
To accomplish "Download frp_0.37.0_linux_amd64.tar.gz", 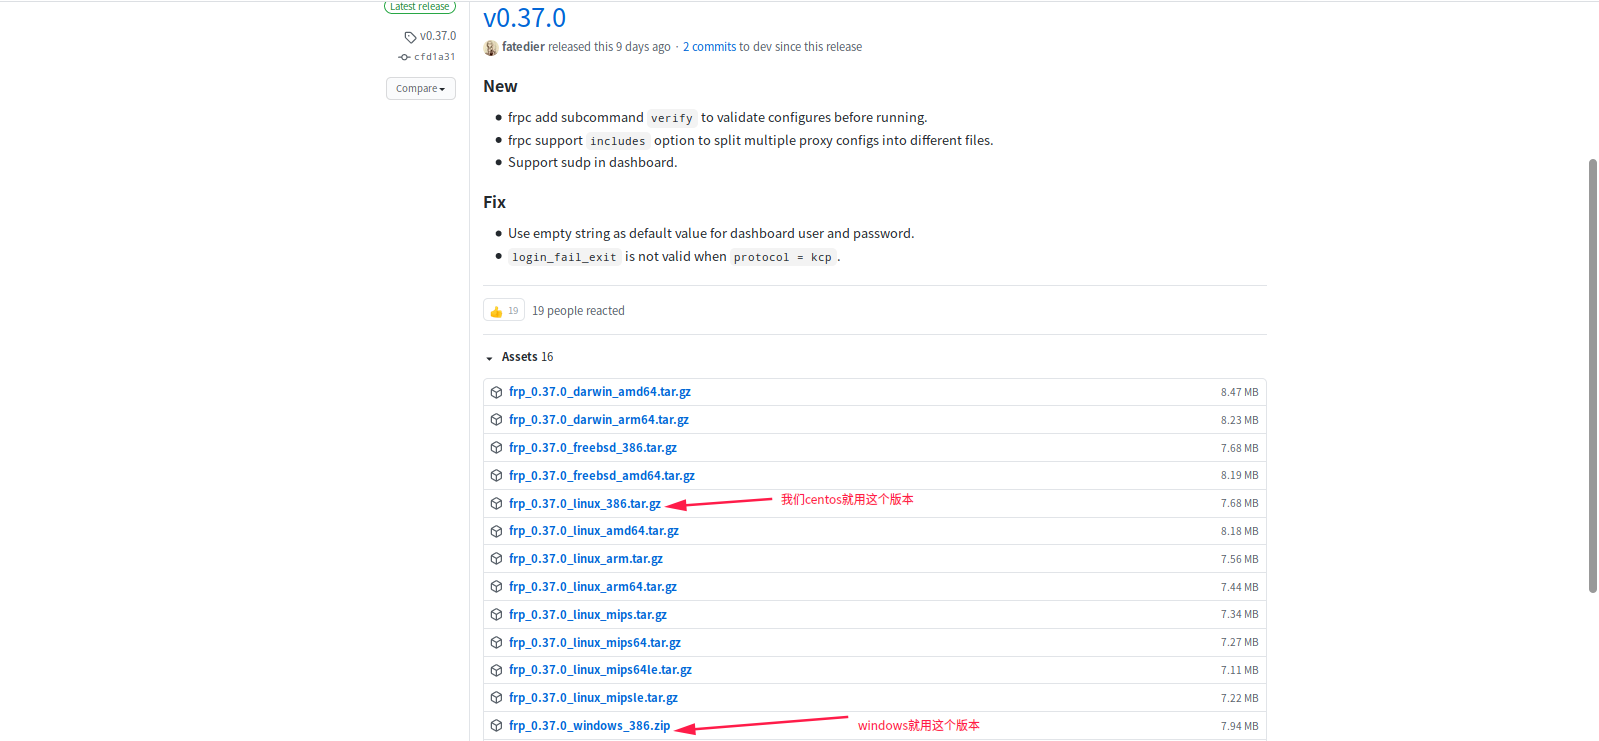I will [x=593, y=531].
